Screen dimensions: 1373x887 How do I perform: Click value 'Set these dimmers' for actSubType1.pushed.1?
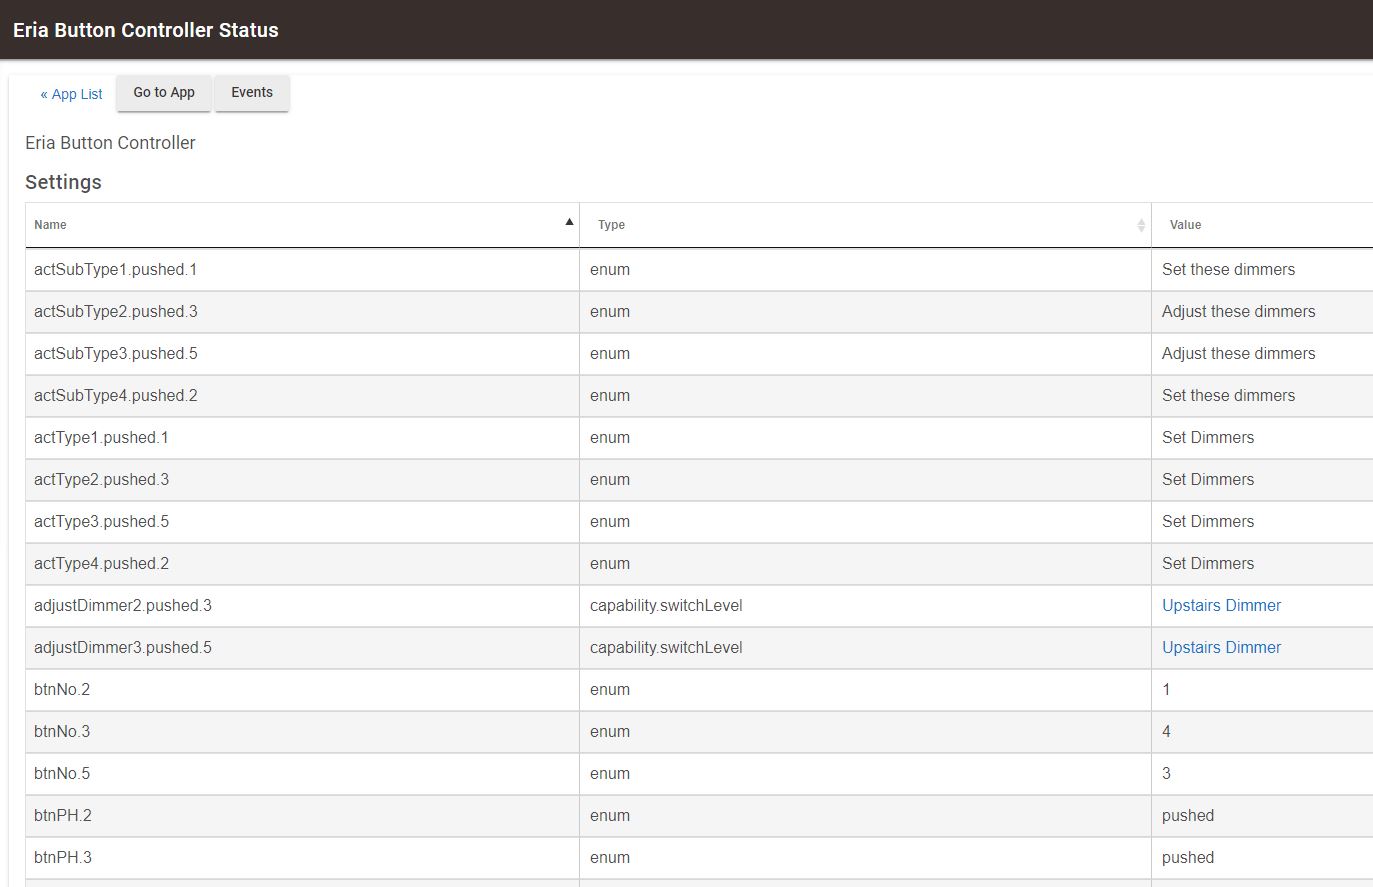[x=1228, y=269]
